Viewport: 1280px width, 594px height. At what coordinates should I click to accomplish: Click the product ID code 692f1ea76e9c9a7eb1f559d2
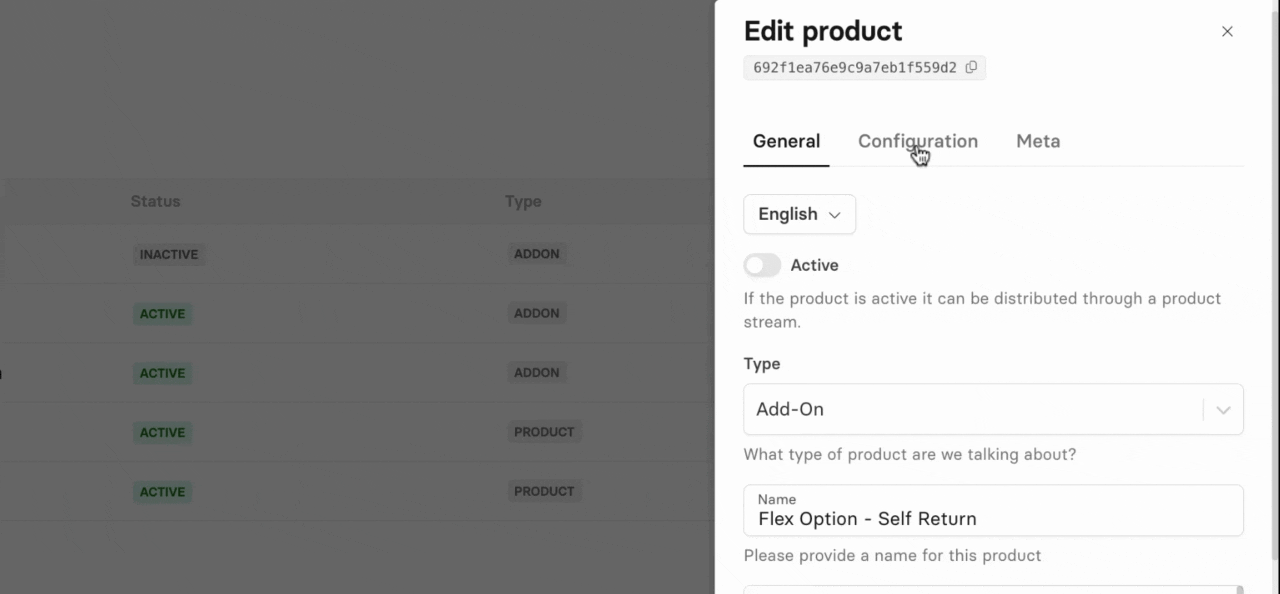click(854, 68)
